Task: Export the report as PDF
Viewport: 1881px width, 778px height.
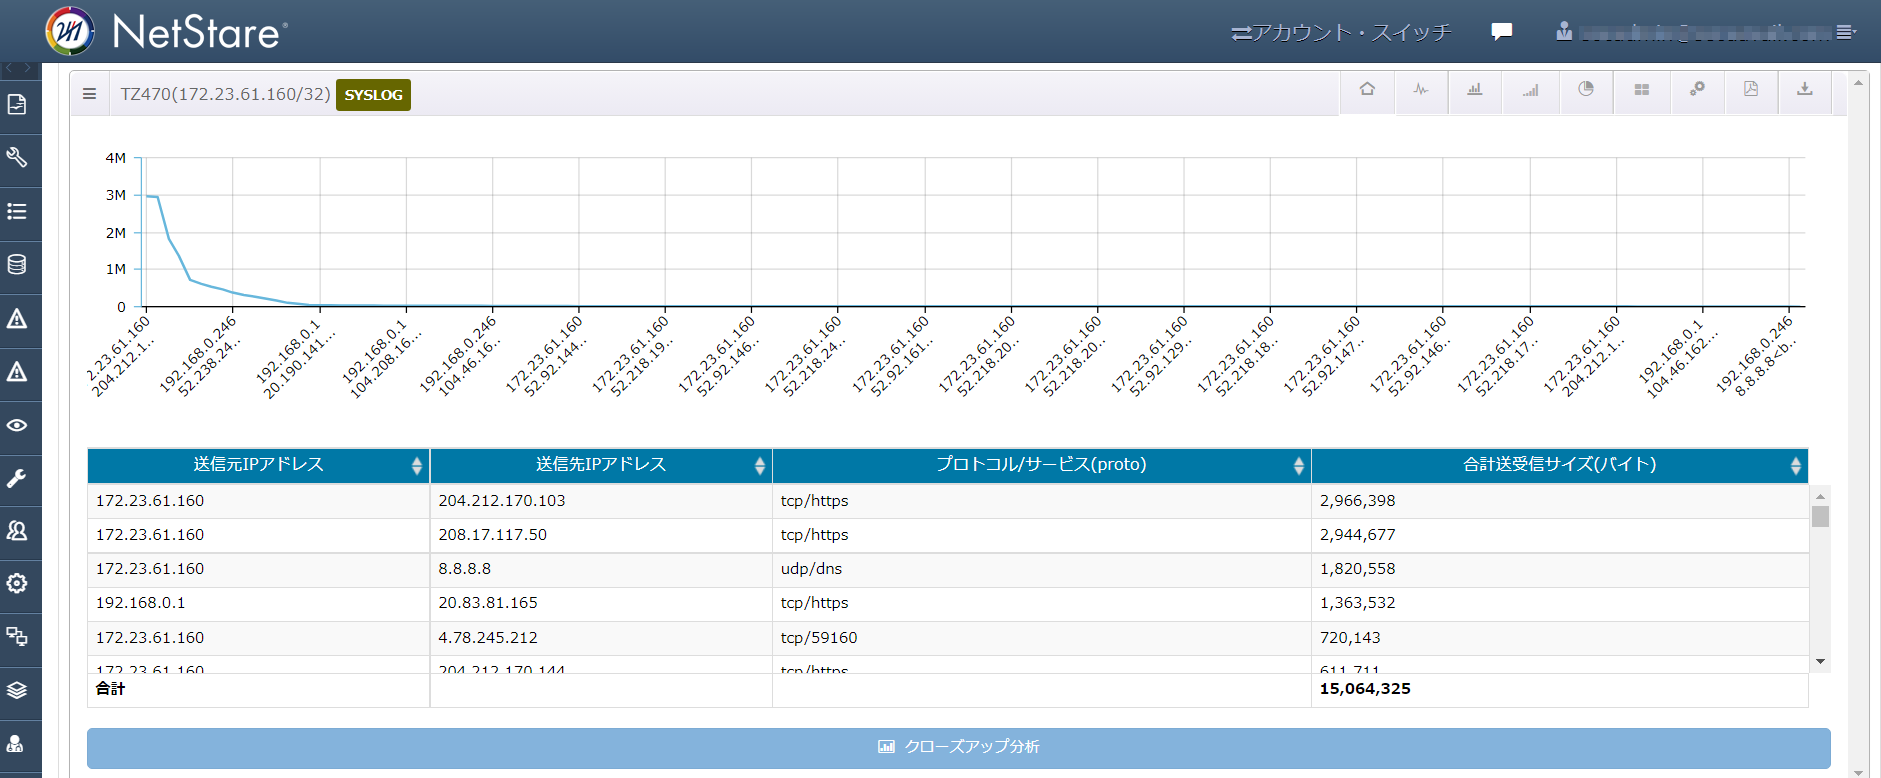Action: tap(1751, 90)
